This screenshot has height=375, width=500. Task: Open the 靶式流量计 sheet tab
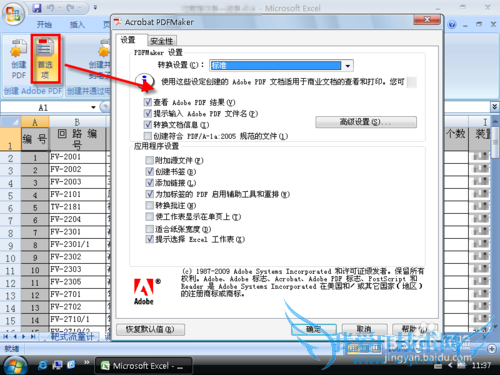click(71, 337)
